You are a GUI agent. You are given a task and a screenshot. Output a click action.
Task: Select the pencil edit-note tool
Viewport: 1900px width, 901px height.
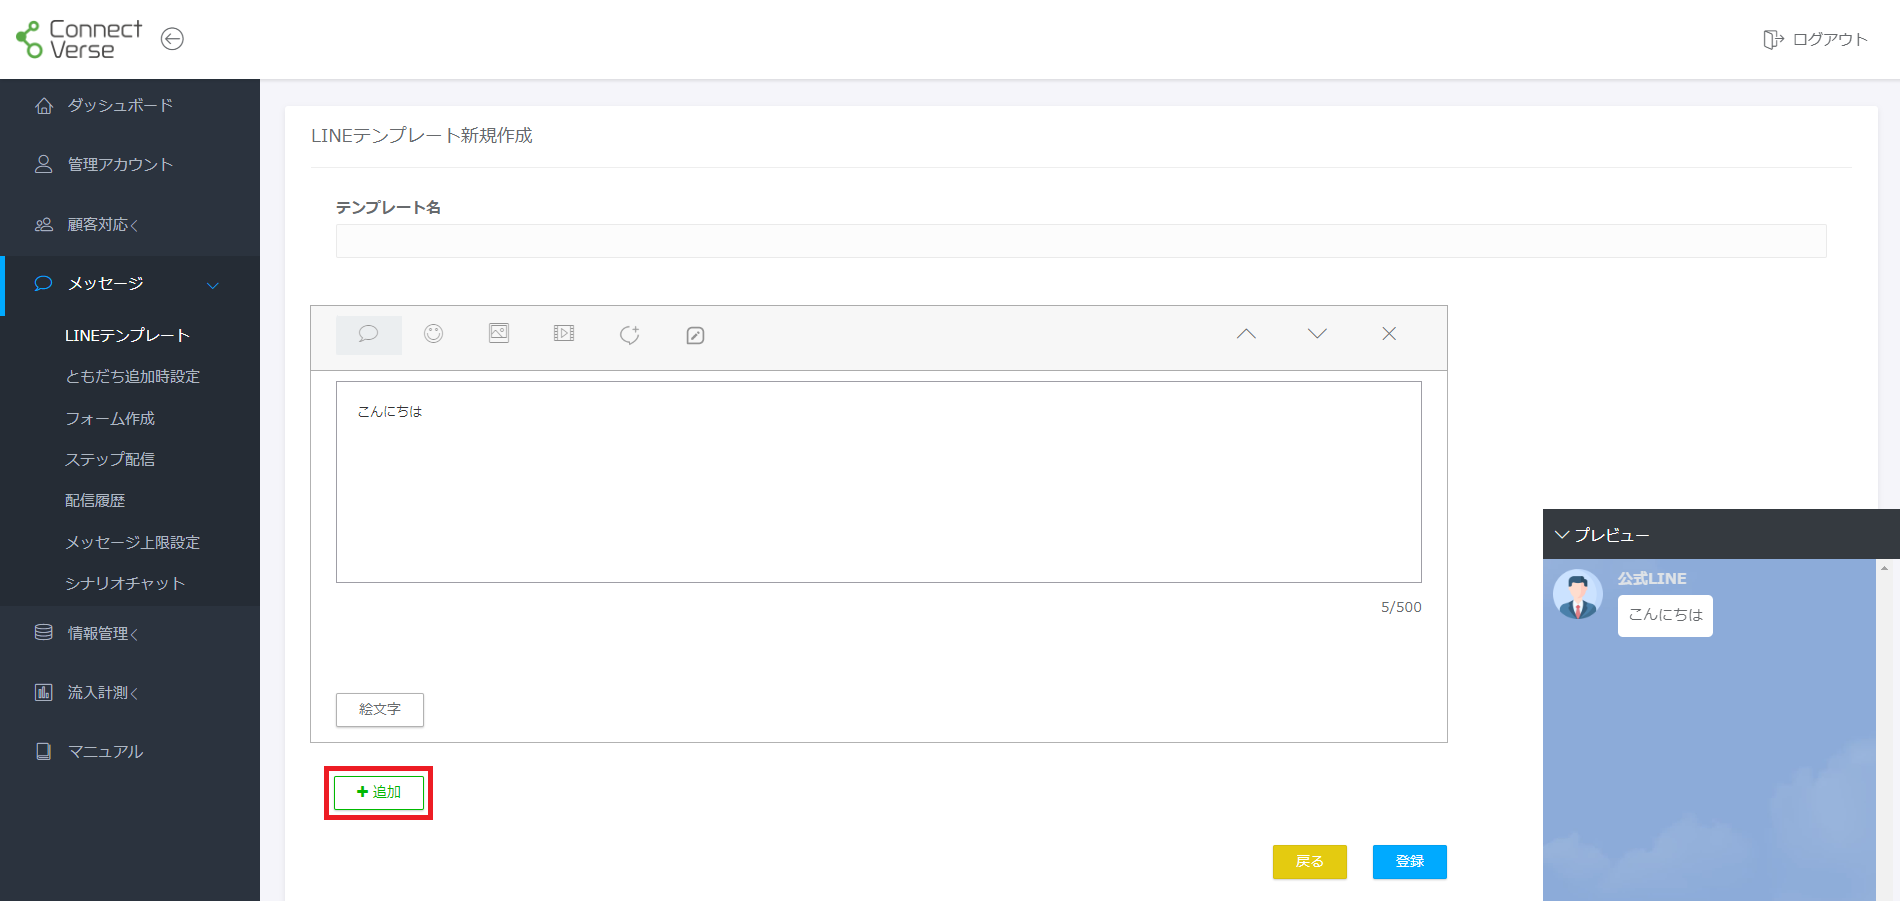click(x=695, y=335)
